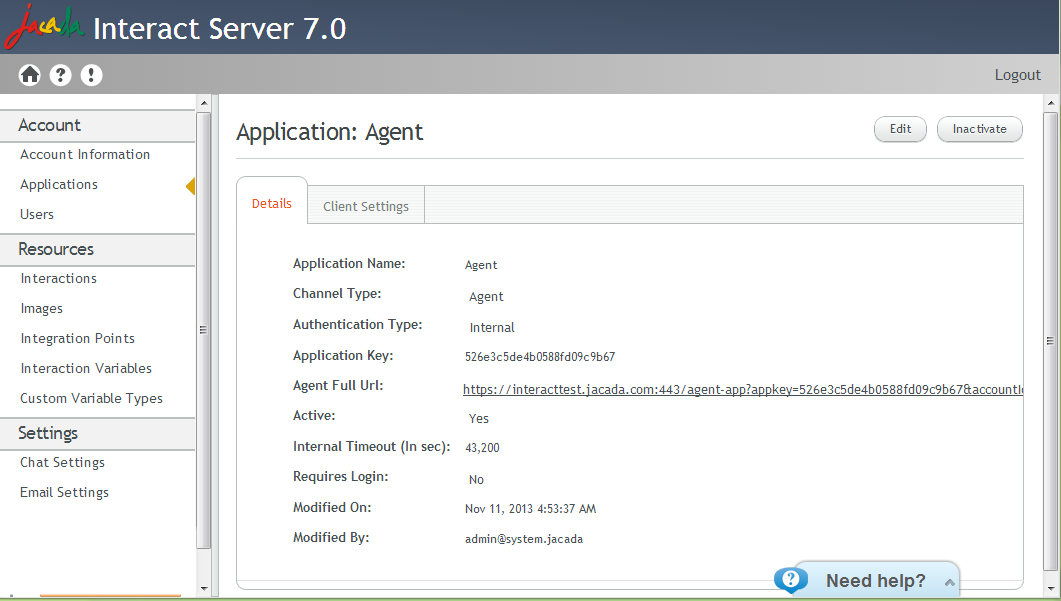
Task: Click the Application Key: label
Action: coord(343,355)
